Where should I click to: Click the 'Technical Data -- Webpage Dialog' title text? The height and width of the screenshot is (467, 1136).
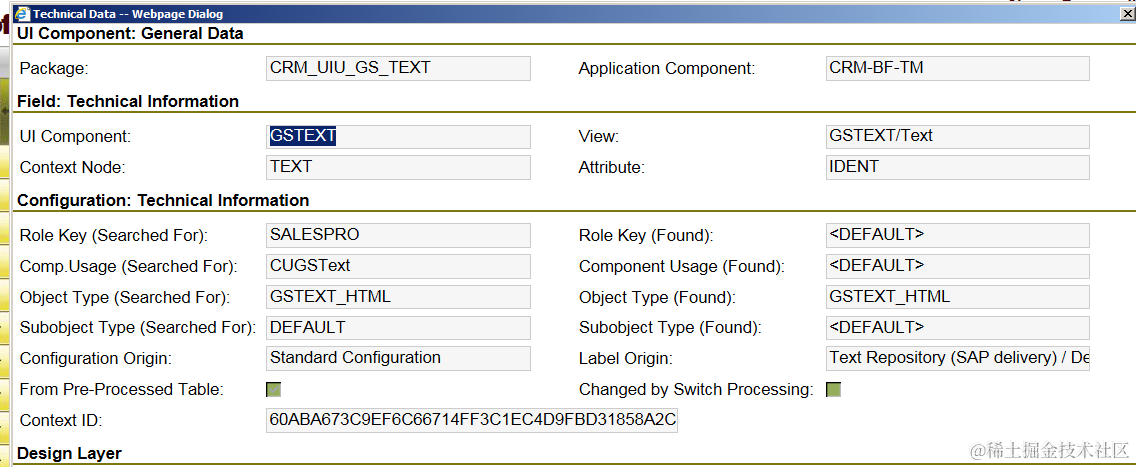click(128, 14)
